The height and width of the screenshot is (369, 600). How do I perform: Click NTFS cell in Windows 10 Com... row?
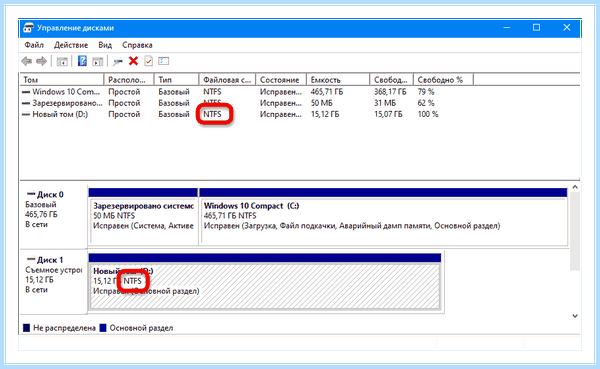point(212,92)
